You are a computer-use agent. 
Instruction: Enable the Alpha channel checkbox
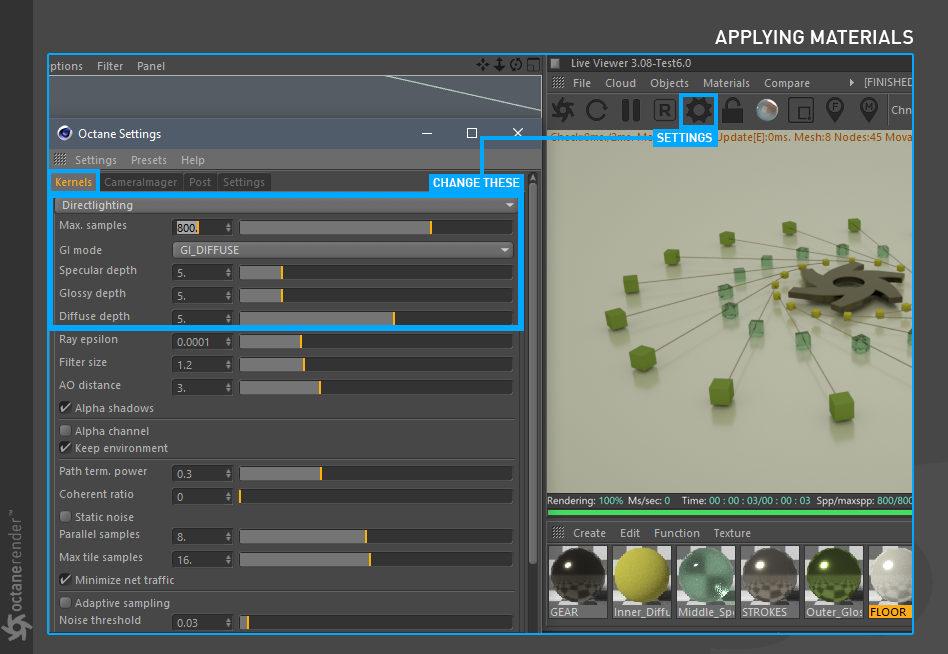coord(66,431)
